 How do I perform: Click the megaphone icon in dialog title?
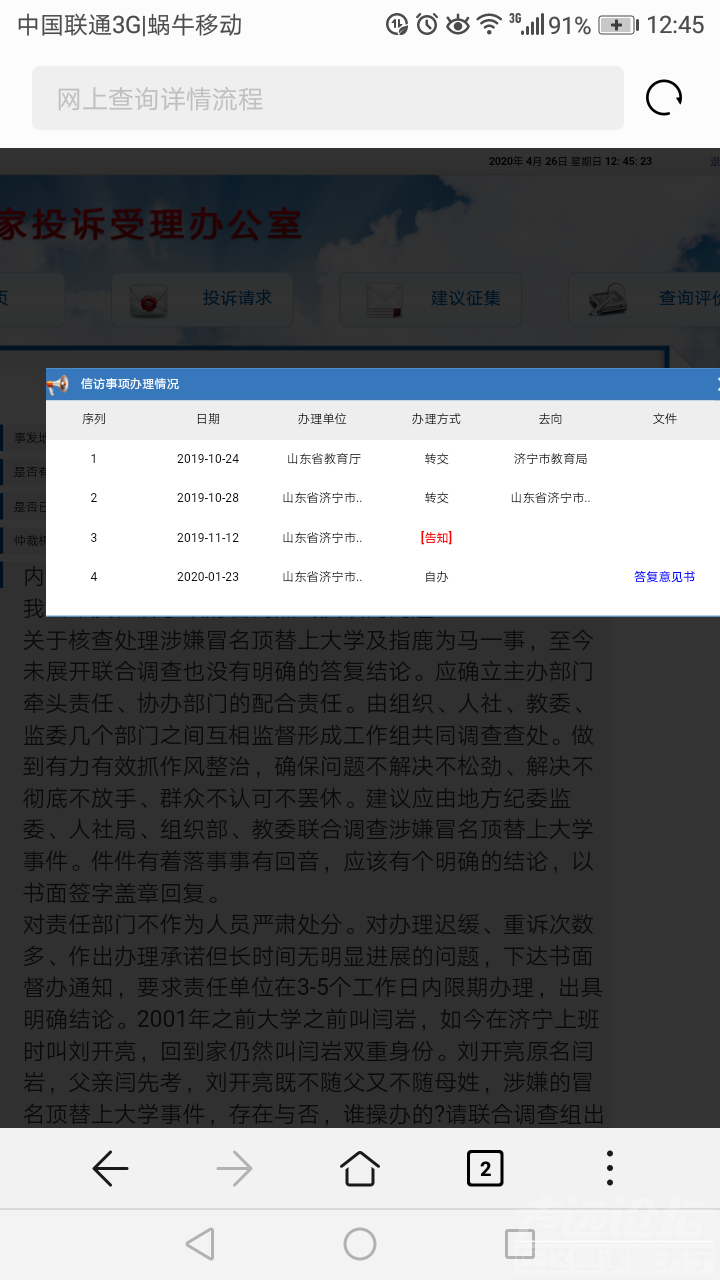[x=58, y=384]
